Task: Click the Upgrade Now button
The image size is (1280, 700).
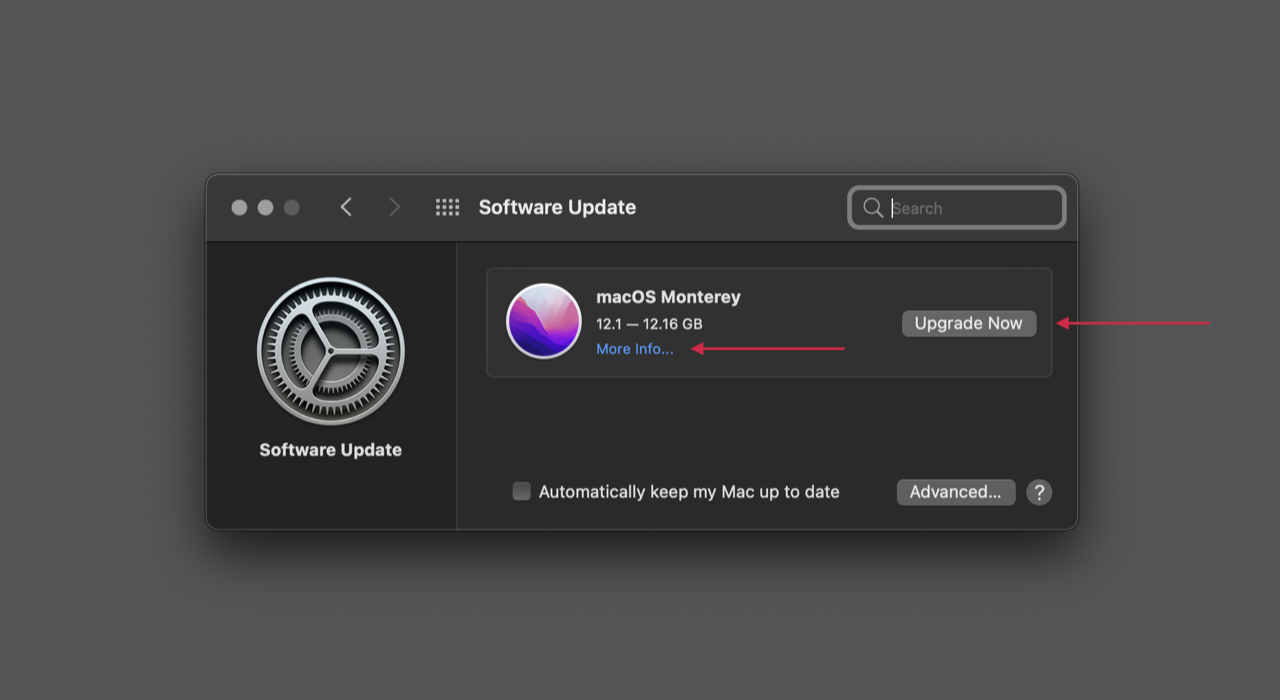Action: coord(969,323)
